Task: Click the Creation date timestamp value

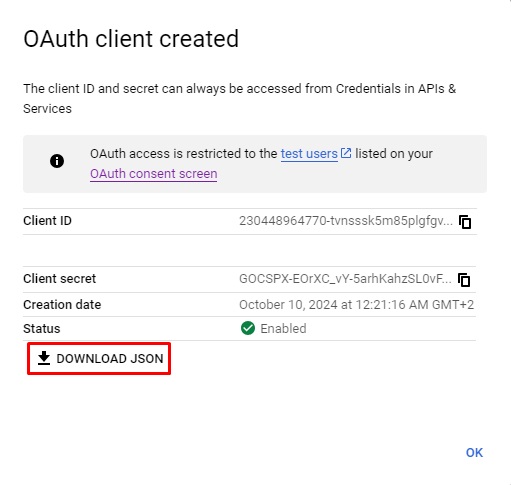Action: (356, 305)
